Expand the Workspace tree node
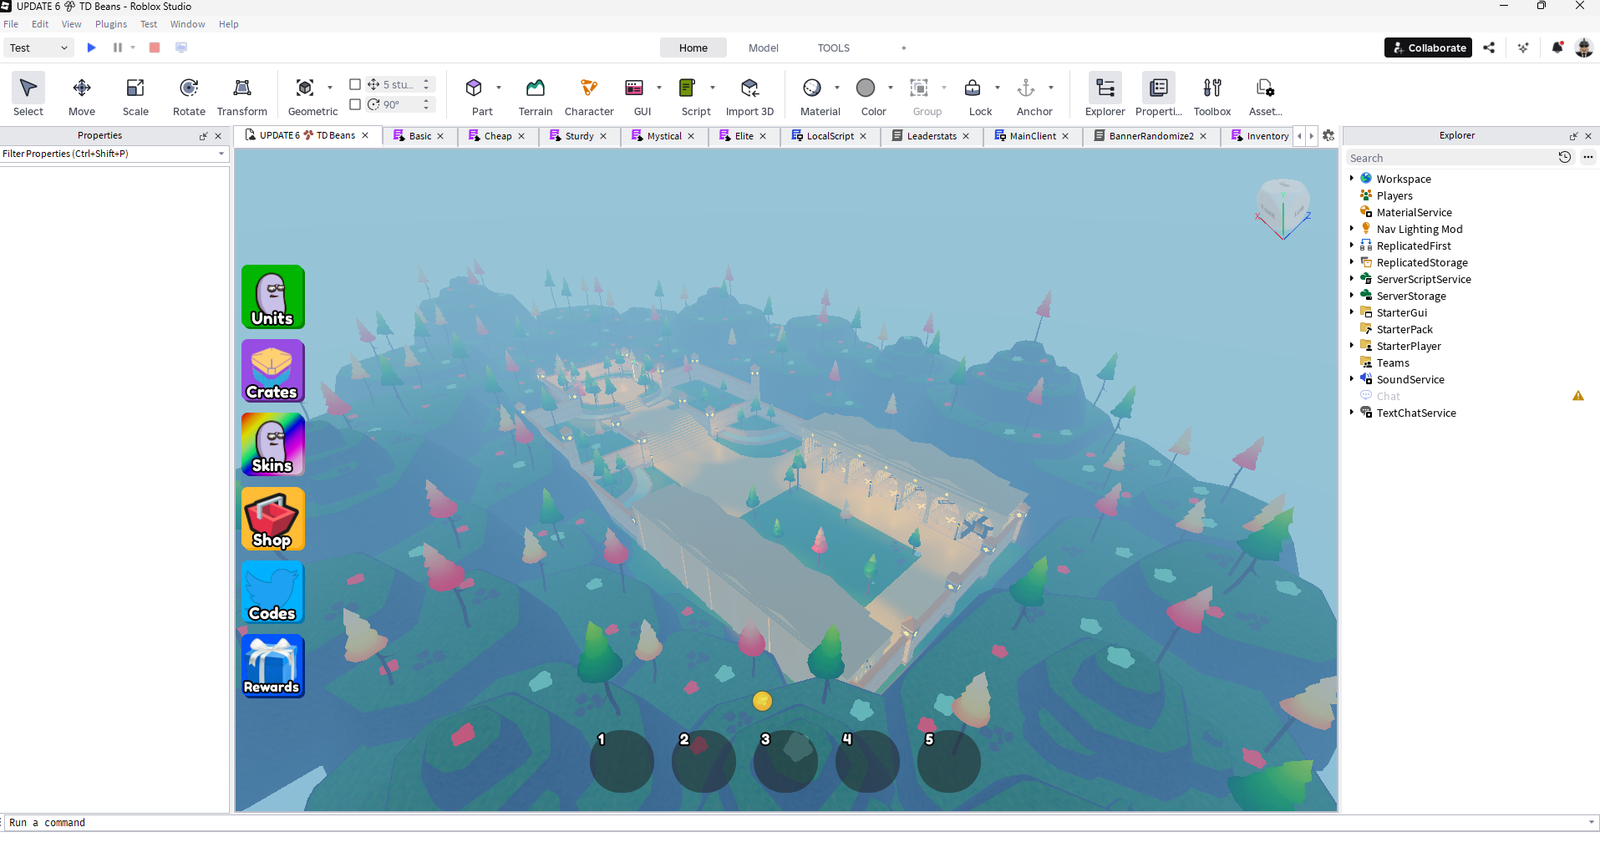The width and height of the screenshot is (1600, 857). (x=1352, y=179)
